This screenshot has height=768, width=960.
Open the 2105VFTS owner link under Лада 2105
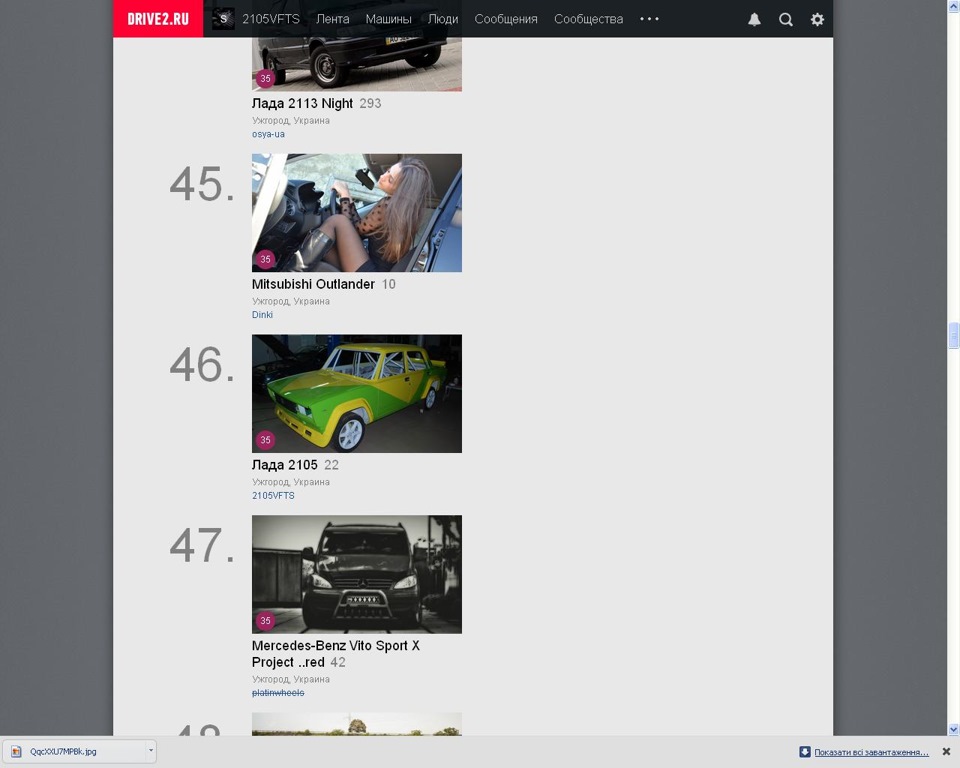click(273, 495)
